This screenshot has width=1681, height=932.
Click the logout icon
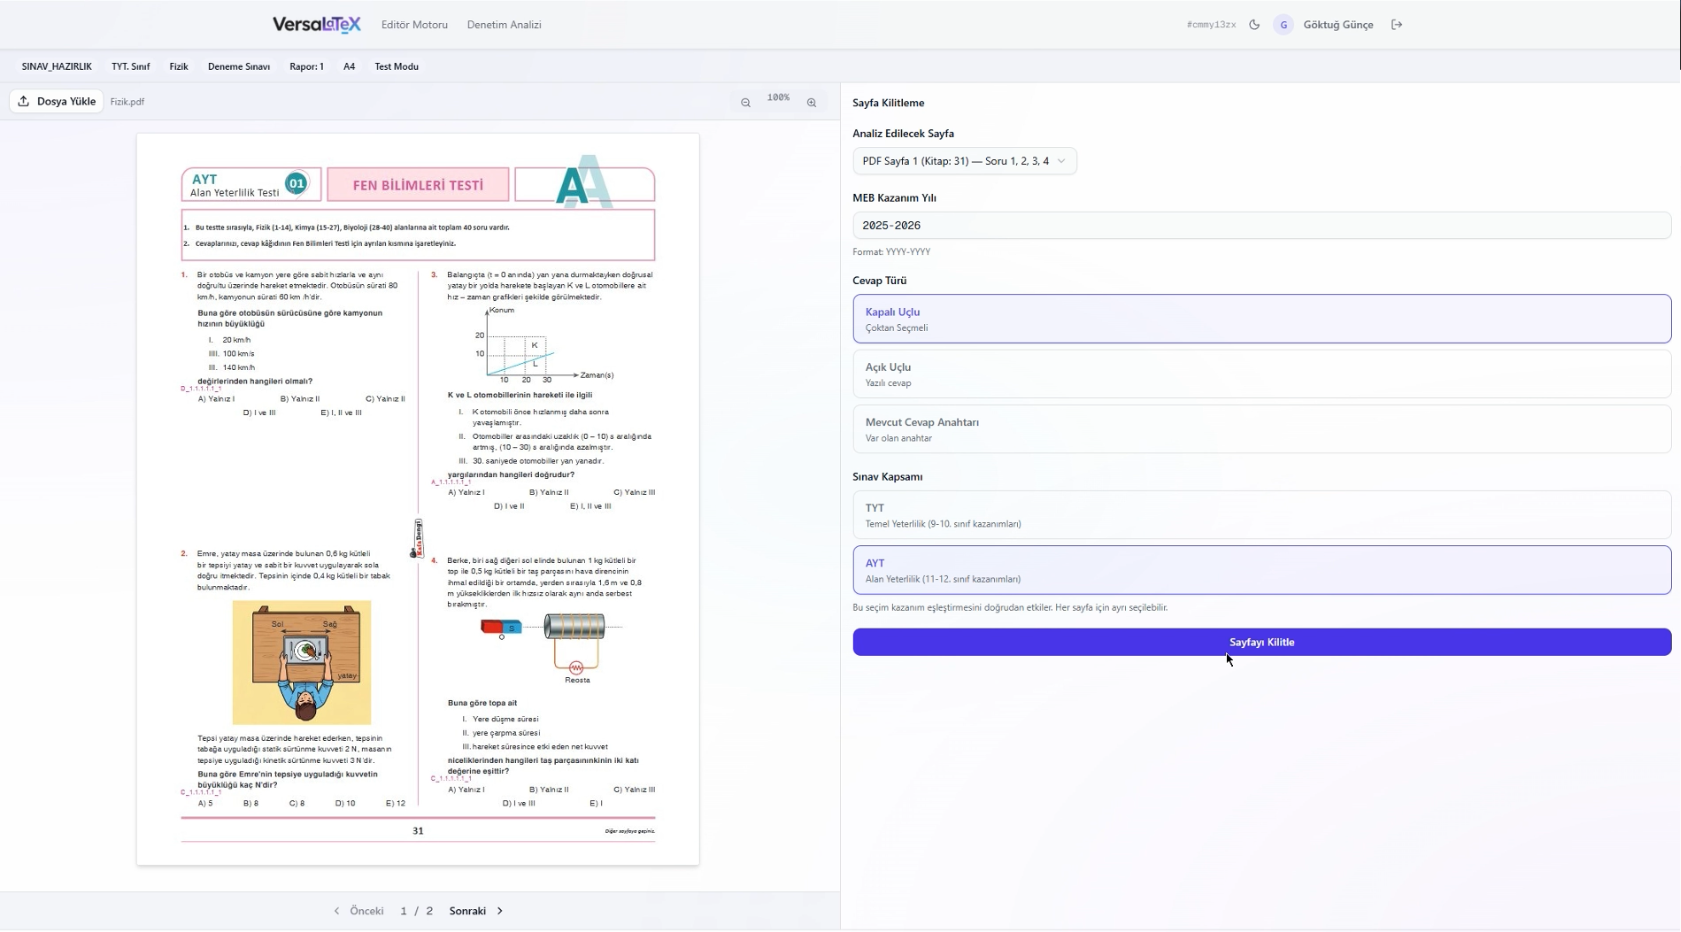[1397, 25]
